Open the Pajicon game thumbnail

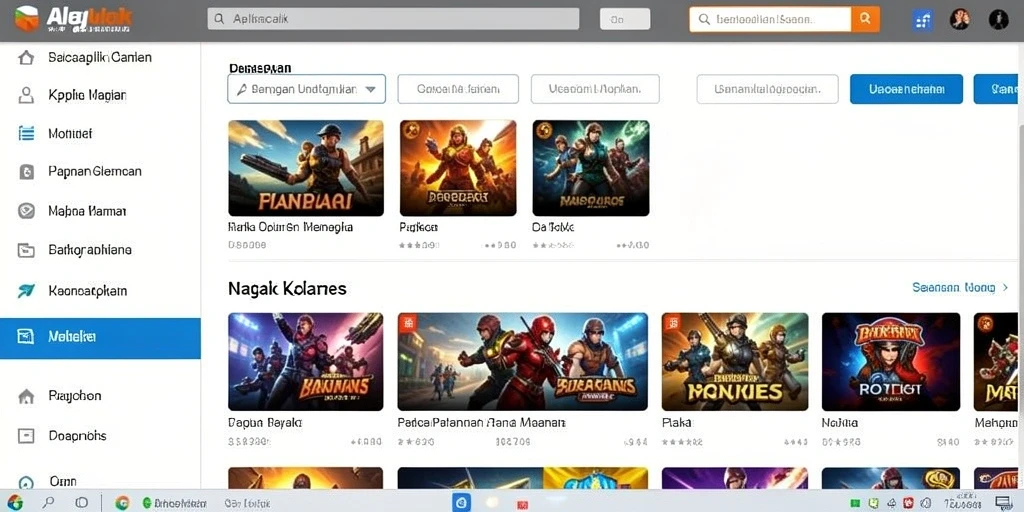tap(458, 168)
